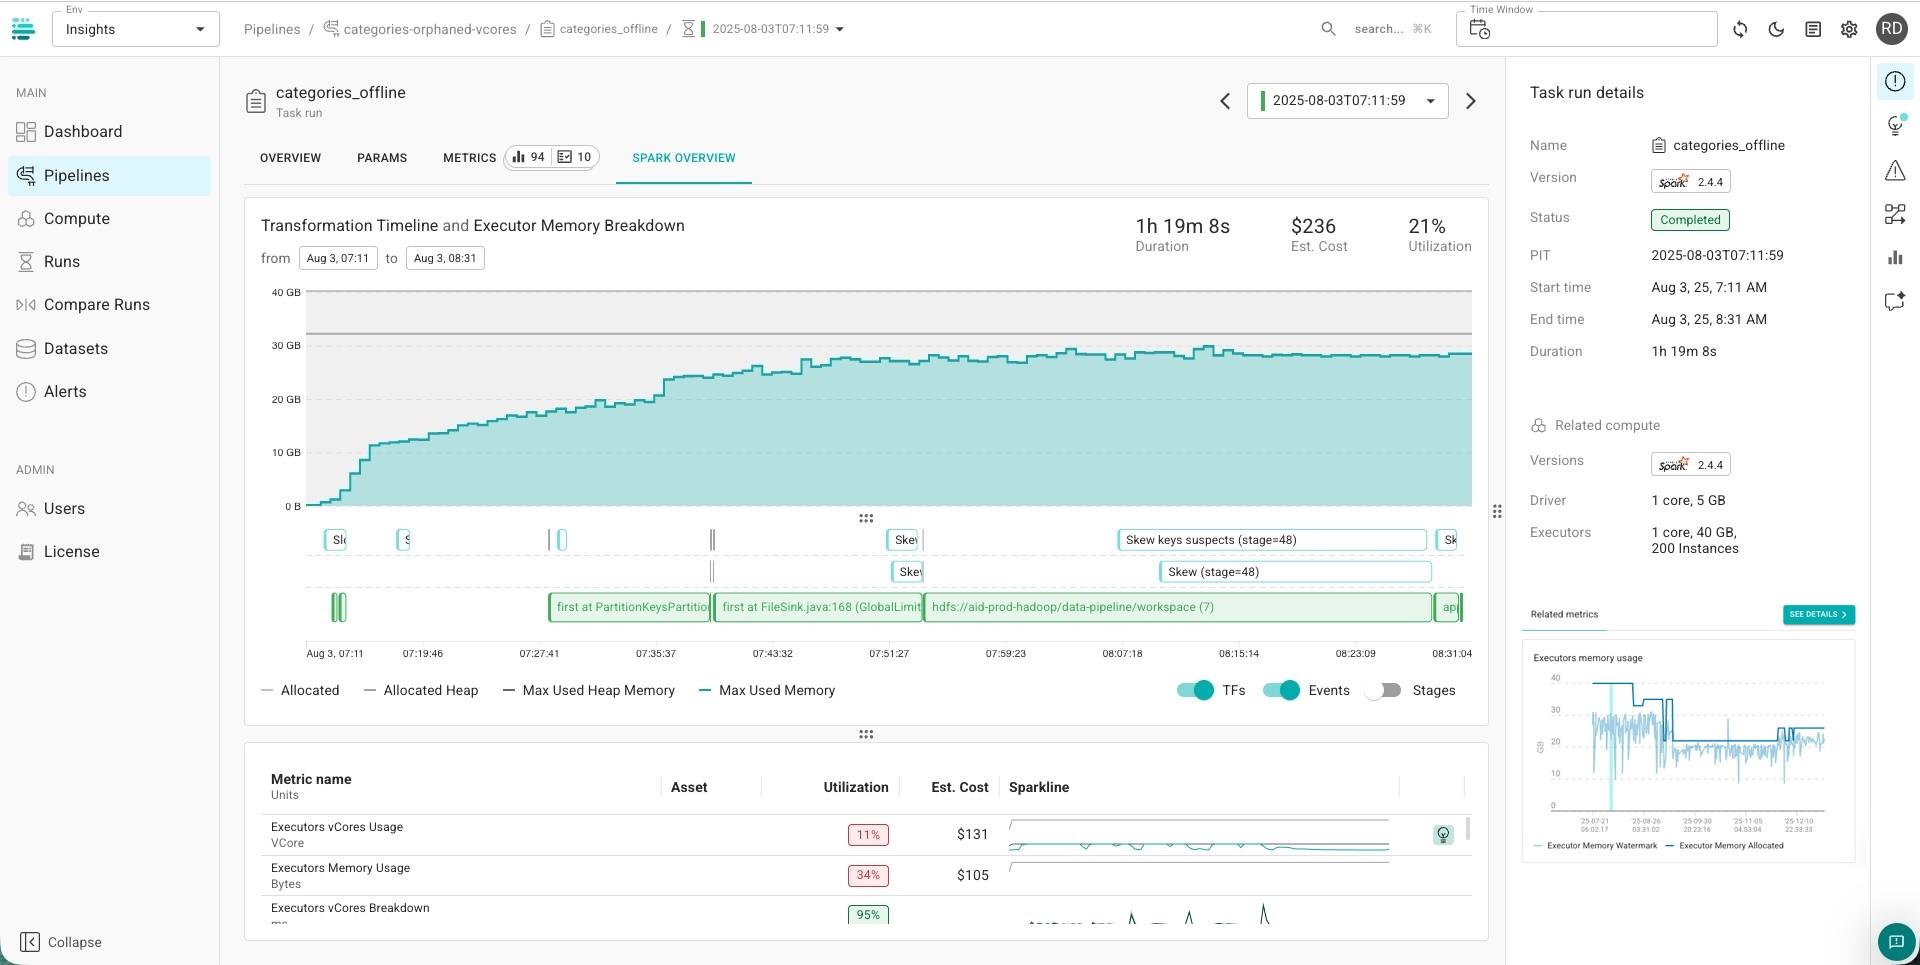Click the See Details button
Screen dimensions: 1920x965
[1818, 614]
